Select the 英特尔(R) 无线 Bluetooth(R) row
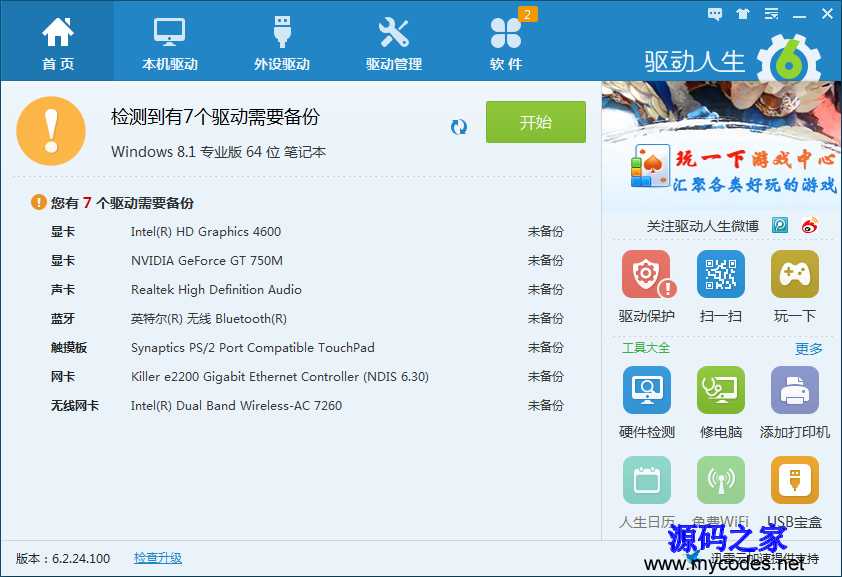This screenshot has height=577, width=842. coord(307,319)
